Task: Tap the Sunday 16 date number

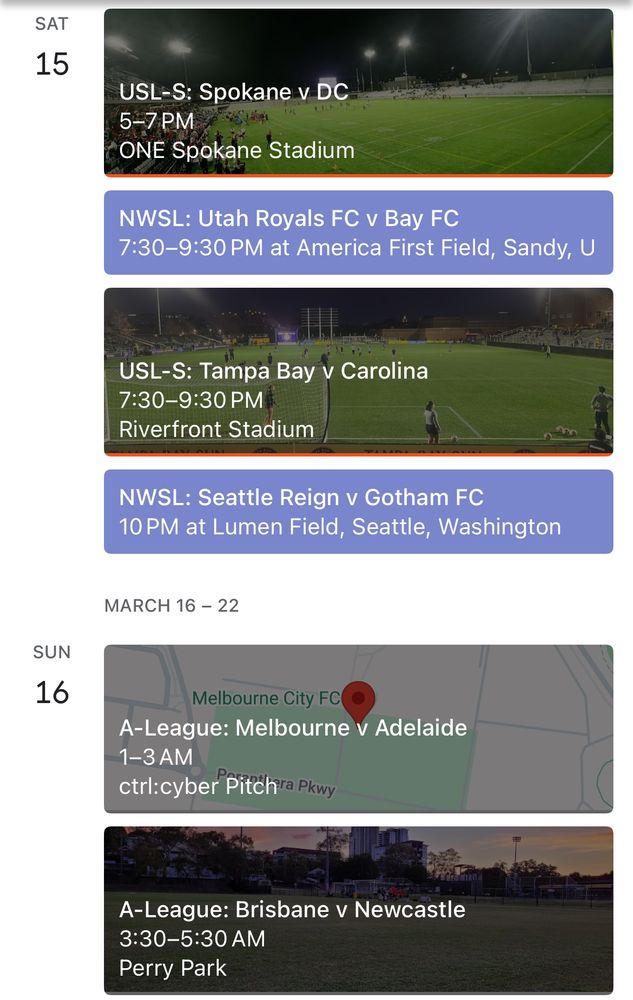Action: 52,692
